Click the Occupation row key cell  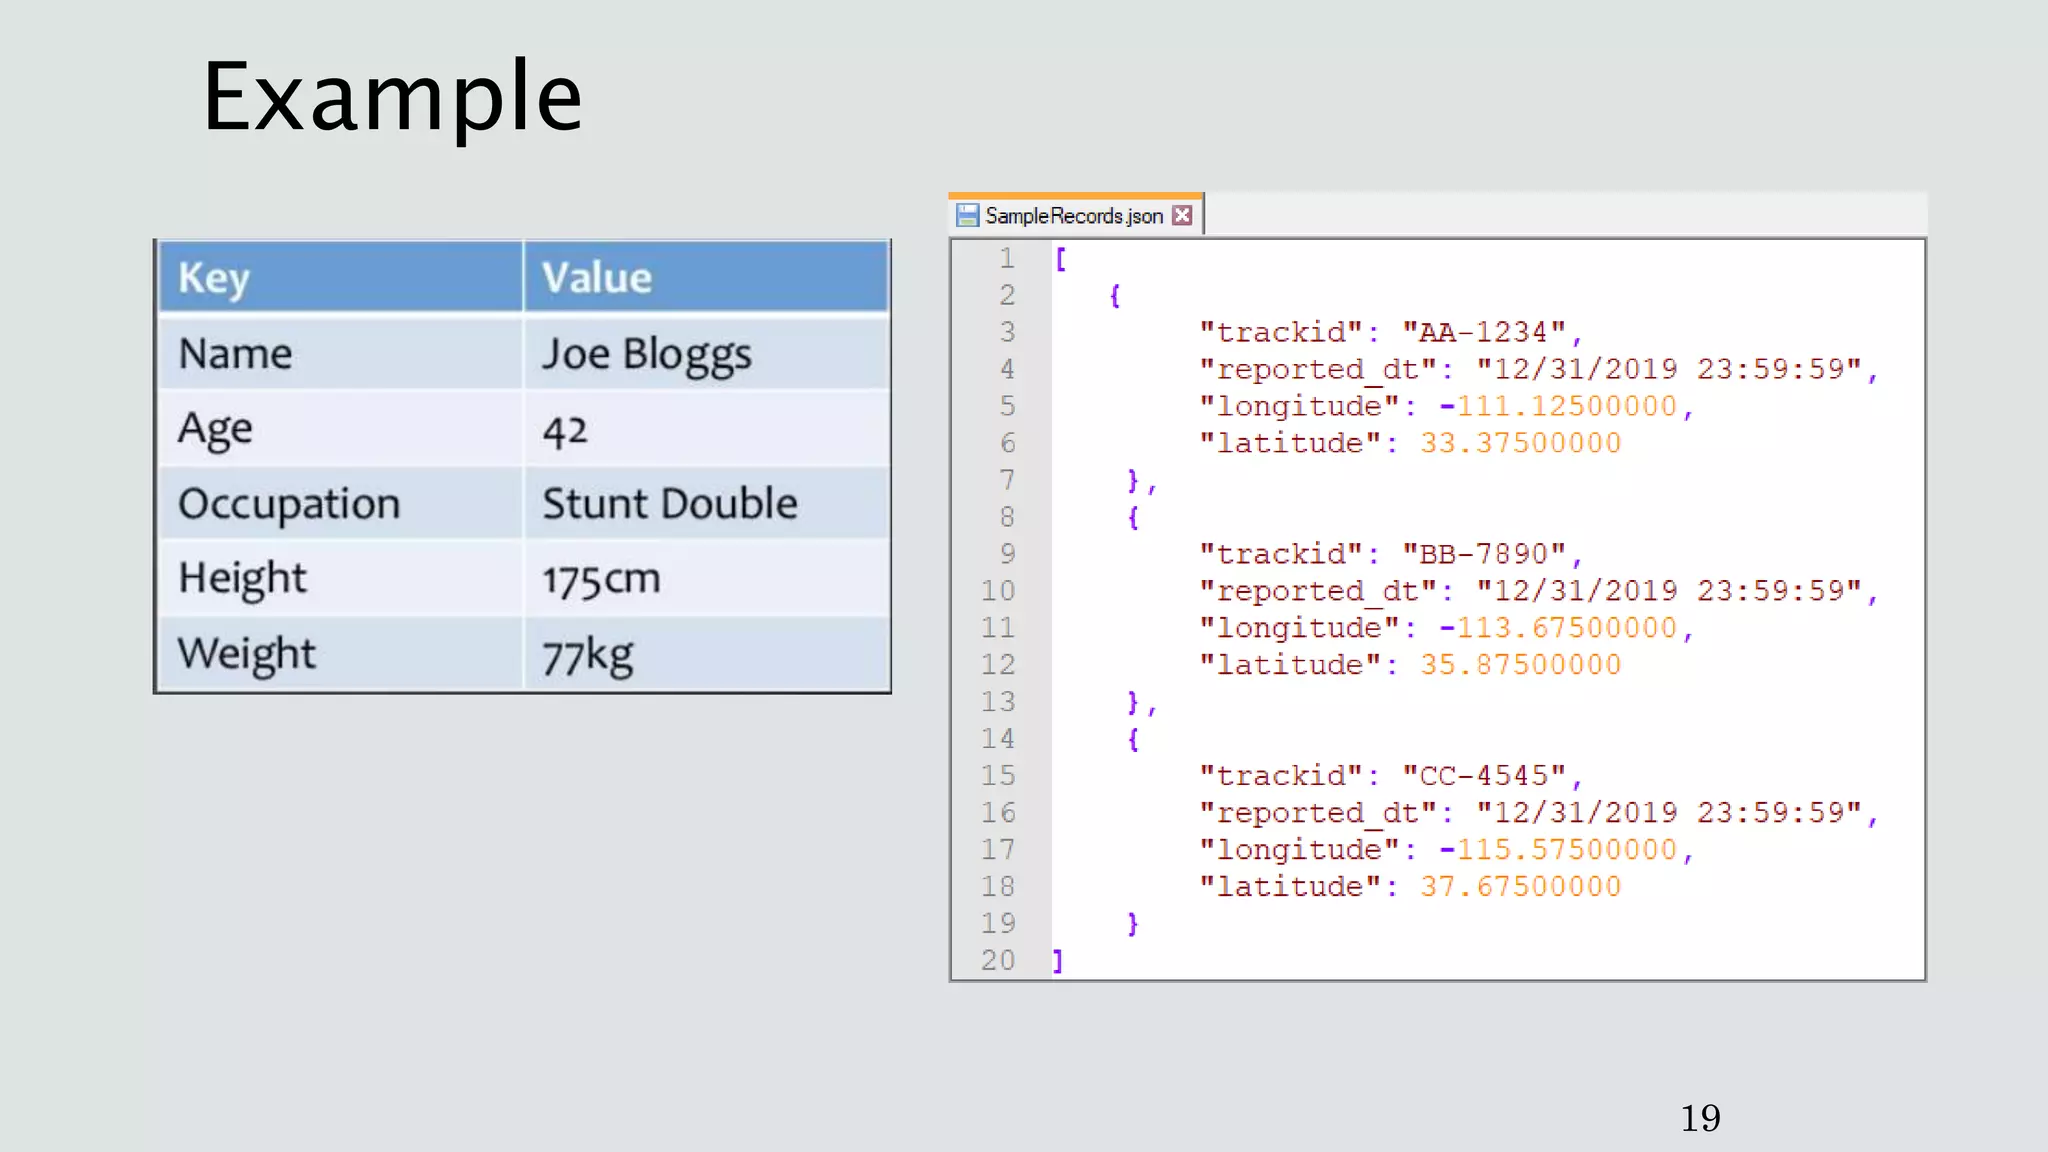(289, 503)
